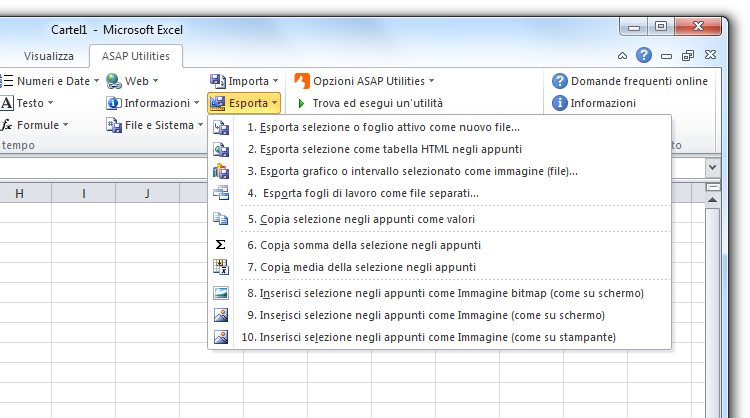Click the bitmap picture icon for item 8

(x=221, y=293)
